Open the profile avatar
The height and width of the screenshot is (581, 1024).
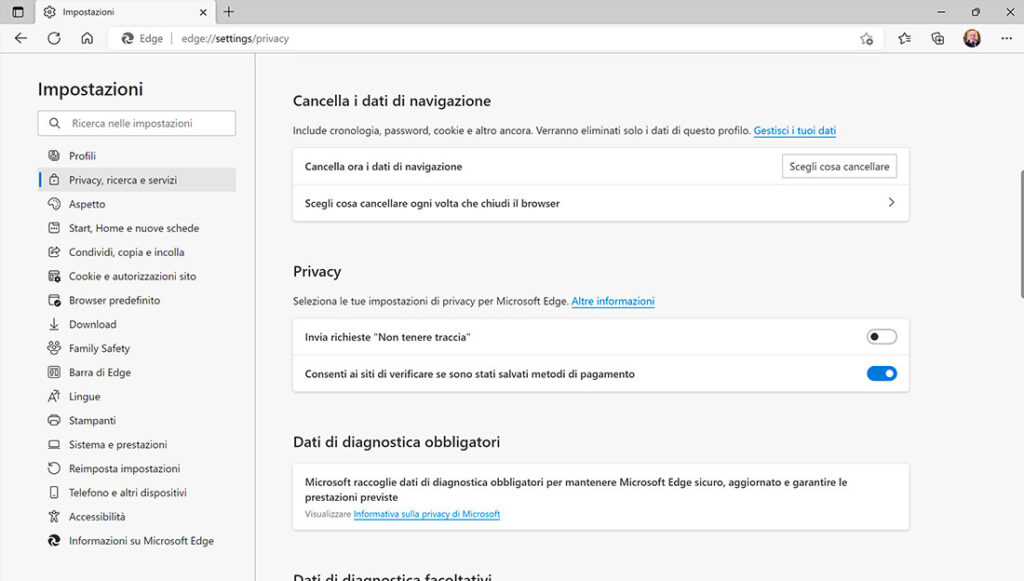pos(972,39)
